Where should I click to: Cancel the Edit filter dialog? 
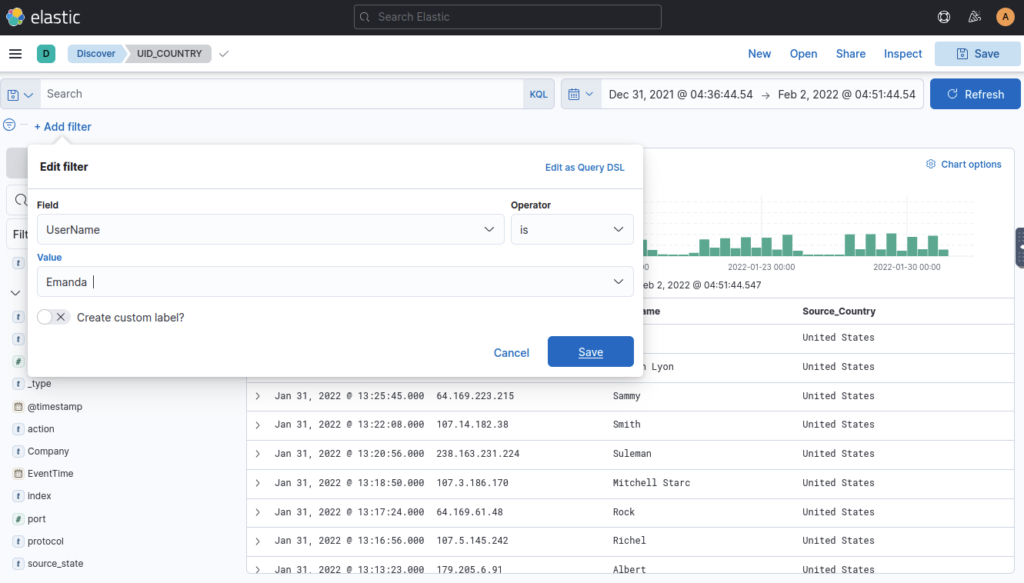click(511, 353)
